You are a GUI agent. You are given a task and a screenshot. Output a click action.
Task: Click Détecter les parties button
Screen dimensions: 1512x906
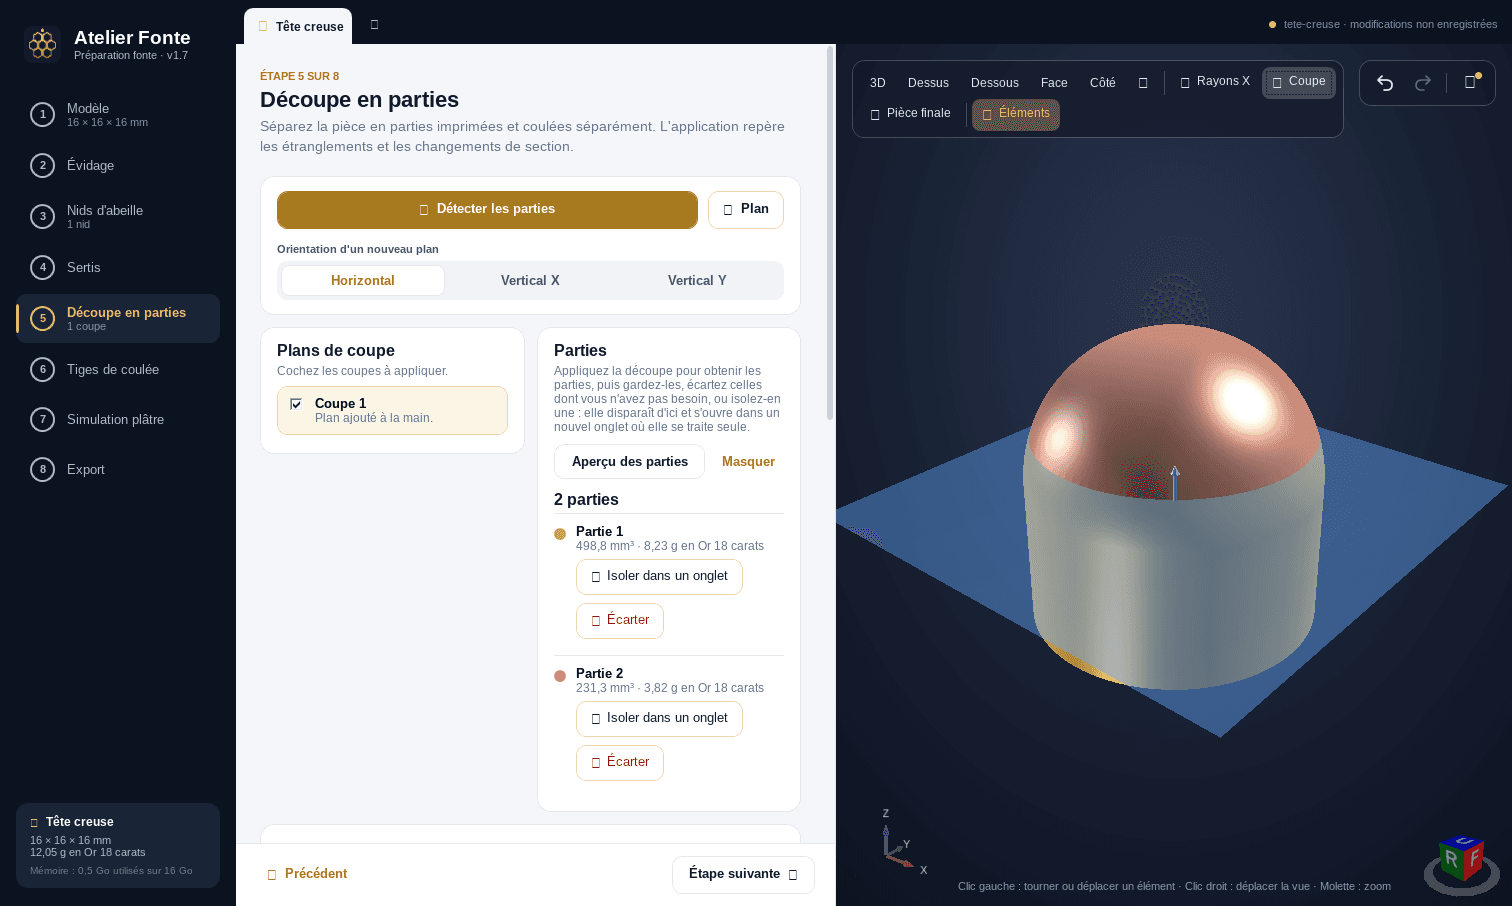[x=487, y=210]
